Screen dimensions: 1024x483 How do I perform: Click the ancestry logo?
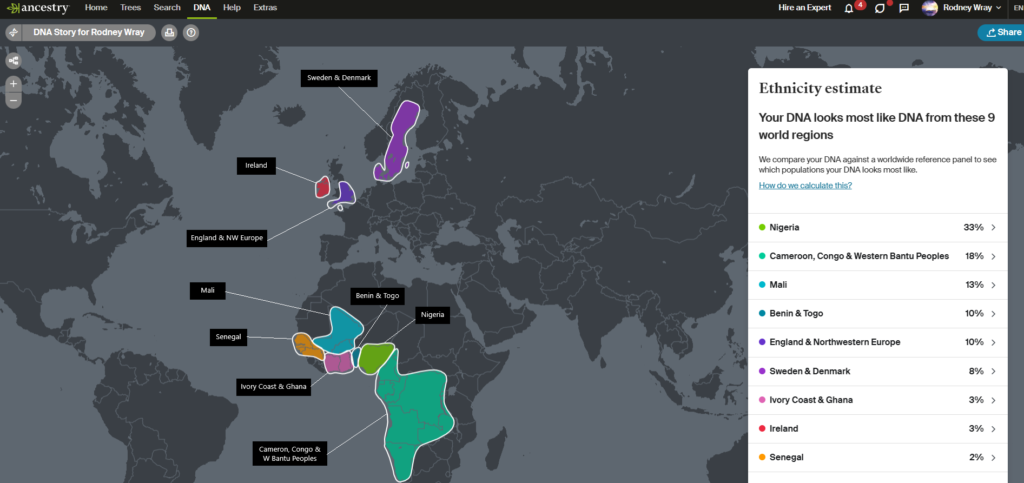[37, 7]
